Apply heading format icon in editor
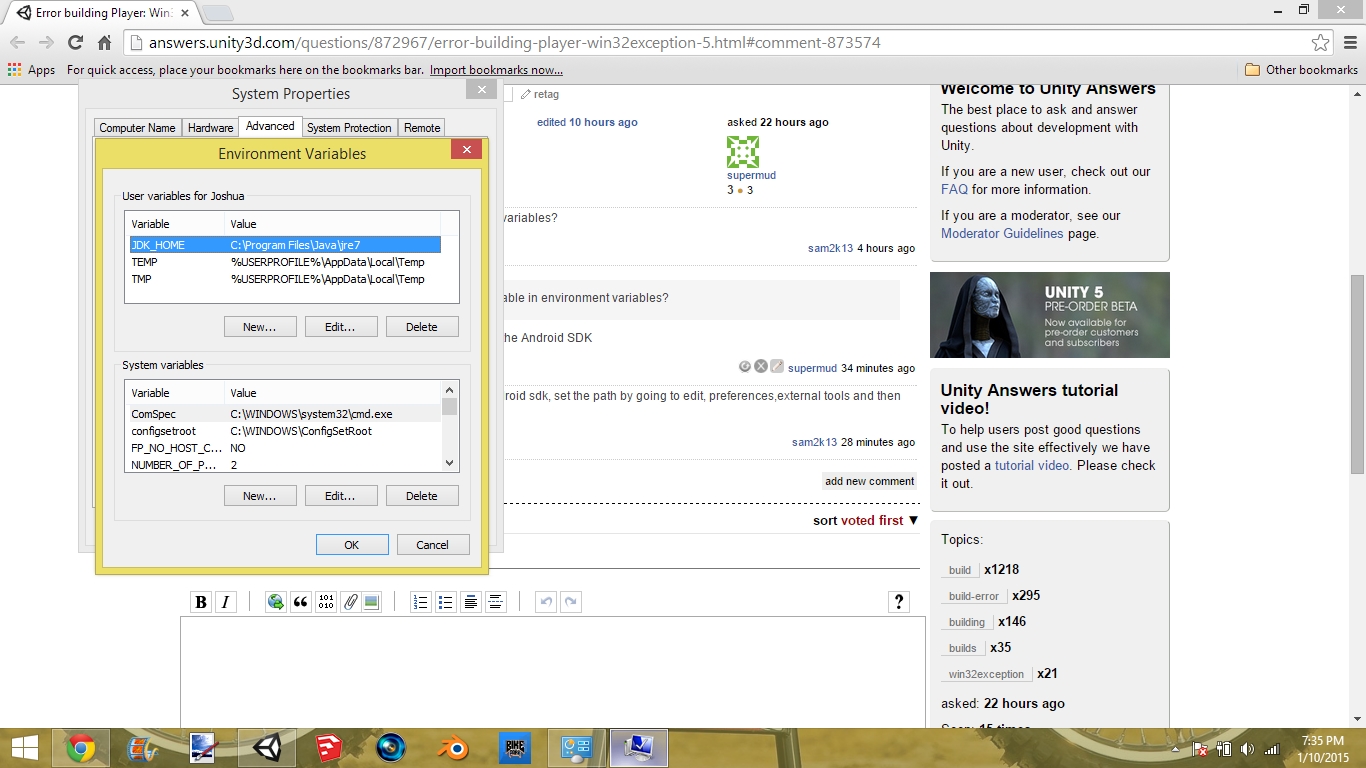This screenshot has width=1366, height=768. pos(470,602)
